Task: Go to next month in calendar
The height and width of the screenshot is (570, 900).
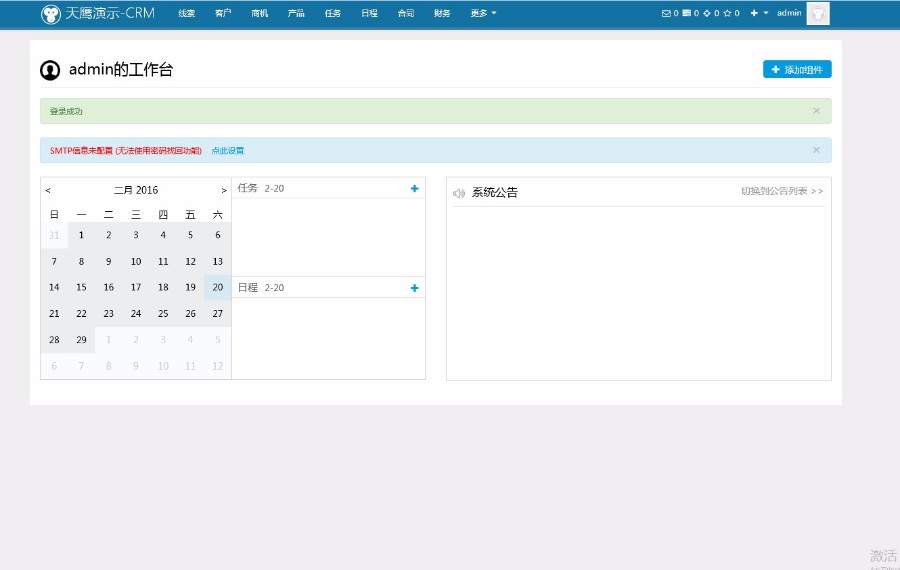Action: [x=224, y=190]
